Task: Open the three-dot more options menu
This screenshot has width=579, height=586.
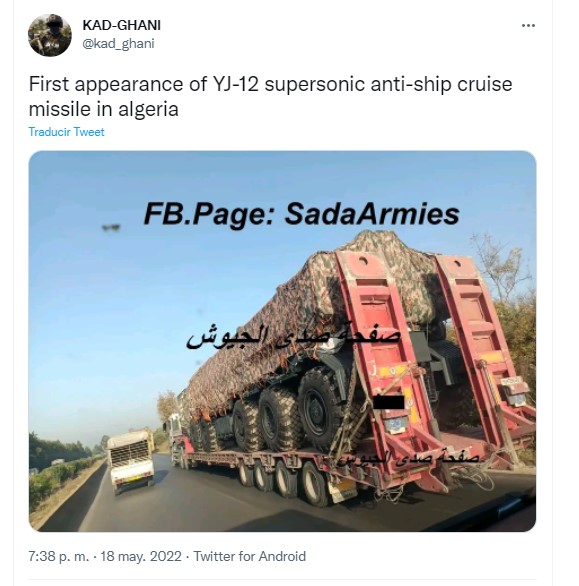Action: pos(528,25)
